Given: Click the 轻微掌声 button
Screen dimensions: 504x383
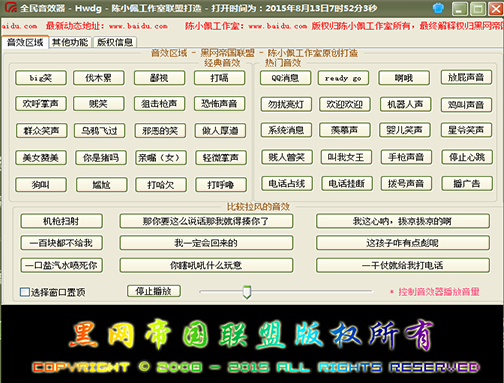Looking at the screenshot, I should click(221, 158).
